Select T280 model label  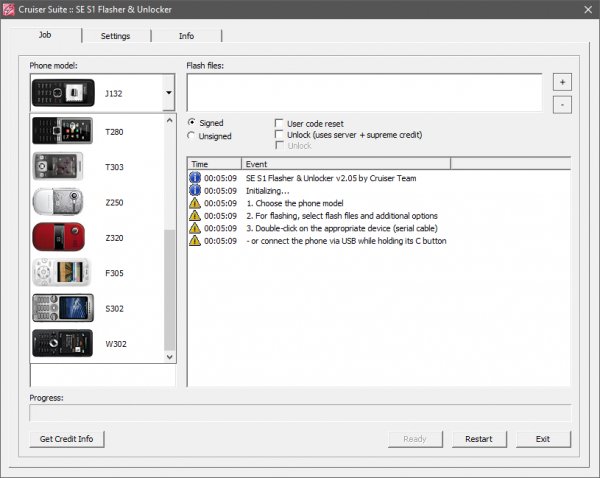pos(114,132)
